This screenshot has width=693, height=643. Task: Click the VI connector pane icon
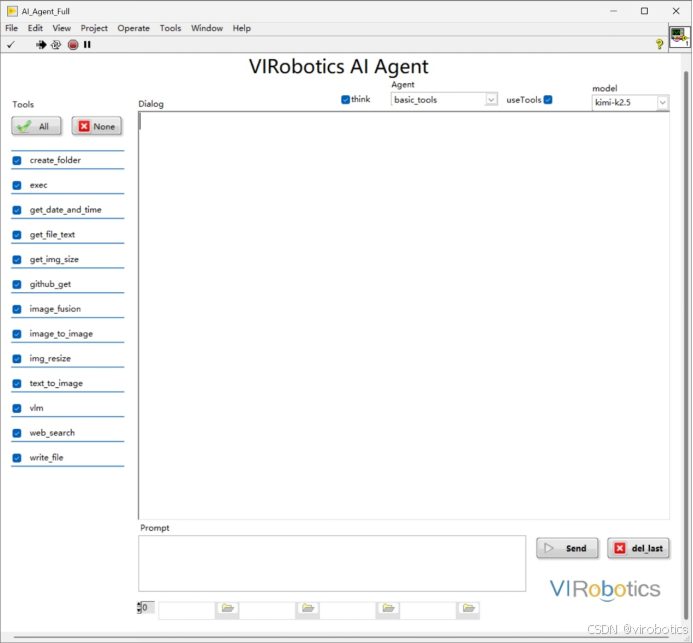coord(680,37)
